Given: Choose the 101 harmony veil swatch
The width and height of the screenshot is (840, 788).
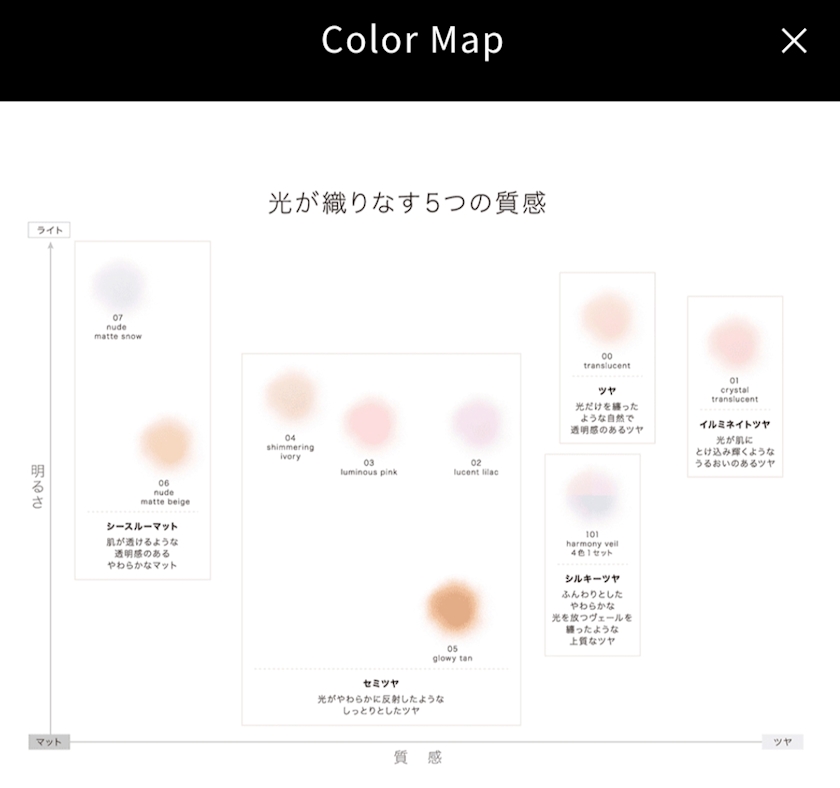Looking at the screenshot, I should (x=592, y=496).
